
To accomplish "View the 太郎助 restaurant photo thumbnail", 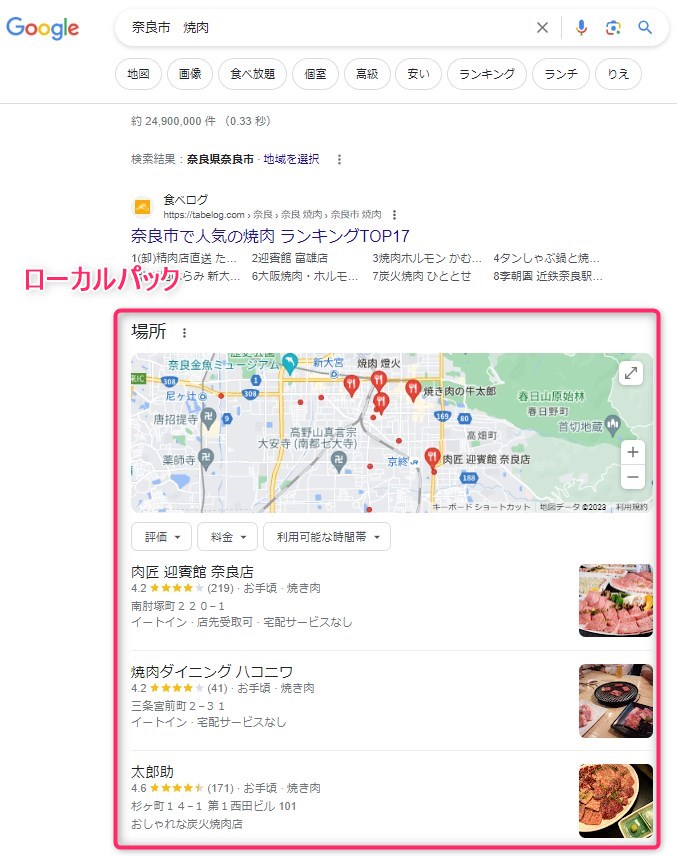I will click(x=616, y=800).
